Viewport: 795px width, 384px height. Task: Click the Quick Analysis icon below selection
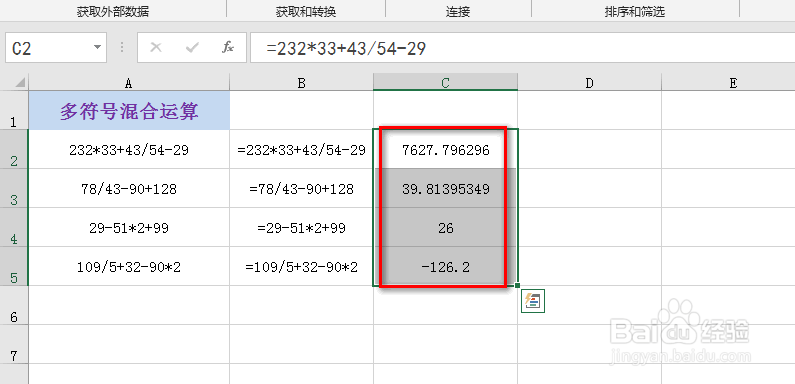click(532, 301)
